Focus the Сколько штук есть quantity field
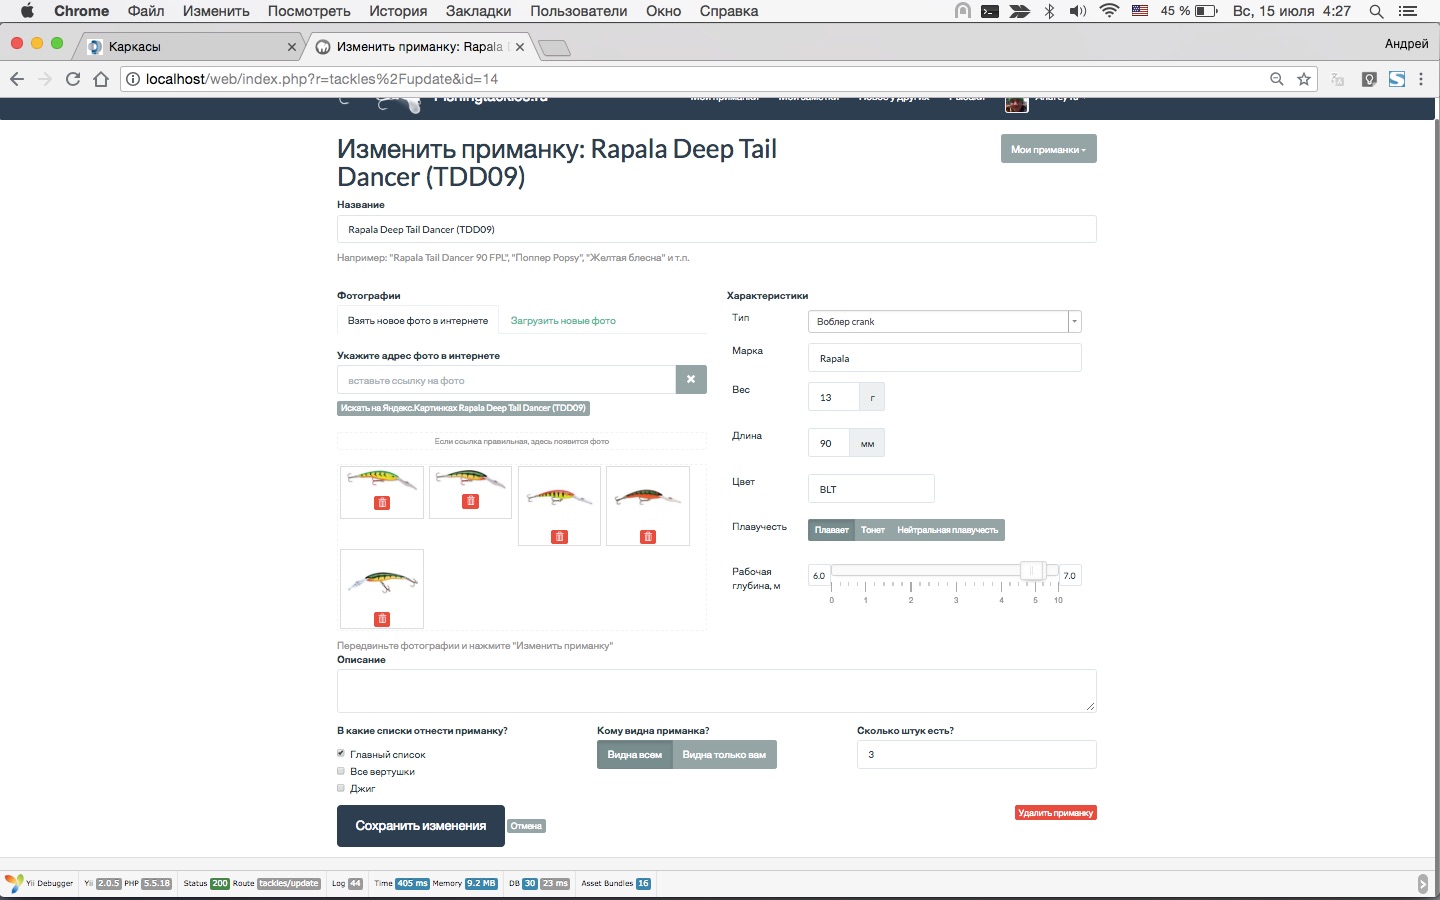This screenshot has height=900, width=1440. 977,754
